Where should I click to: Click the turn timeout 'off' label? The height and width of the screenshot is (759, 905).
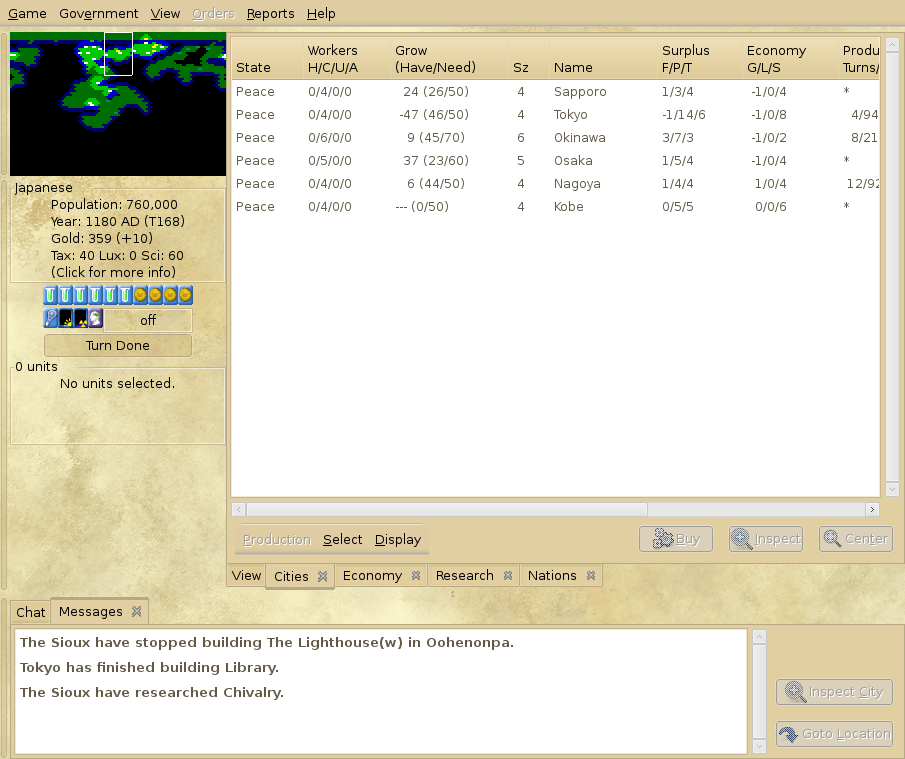[x=148, y=320]
